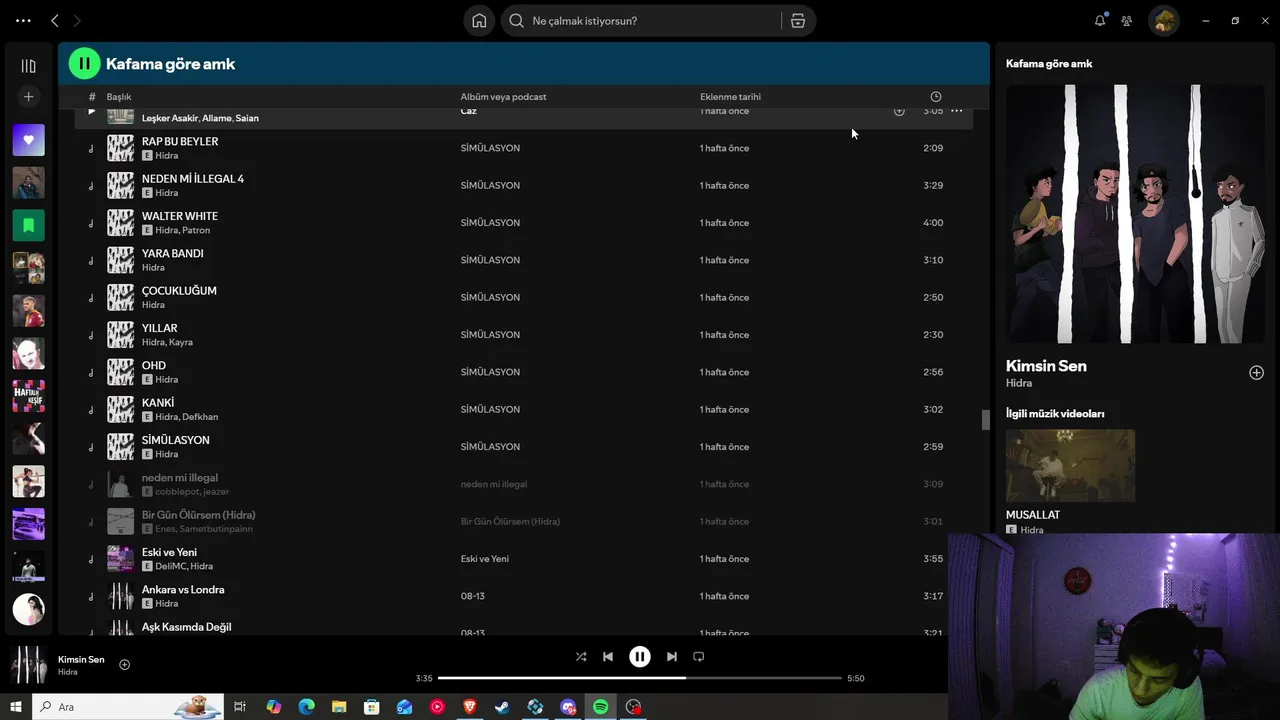This screenshot has width=1280, height=720.
Task: Toggle repeat mode
Action: (699, 657)
